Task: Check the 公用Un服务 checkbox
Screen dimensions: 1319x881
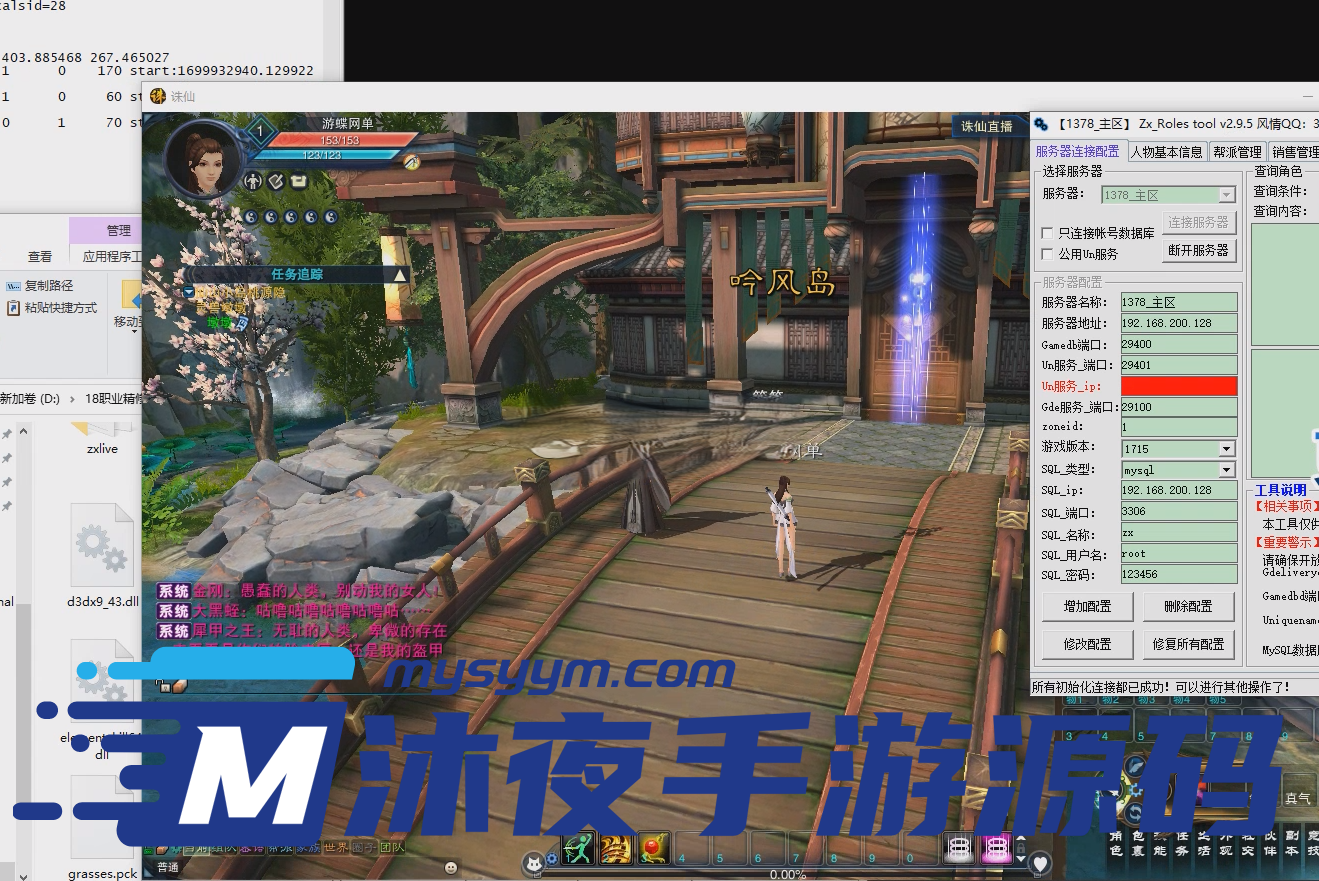Action: click(1048, 254)
